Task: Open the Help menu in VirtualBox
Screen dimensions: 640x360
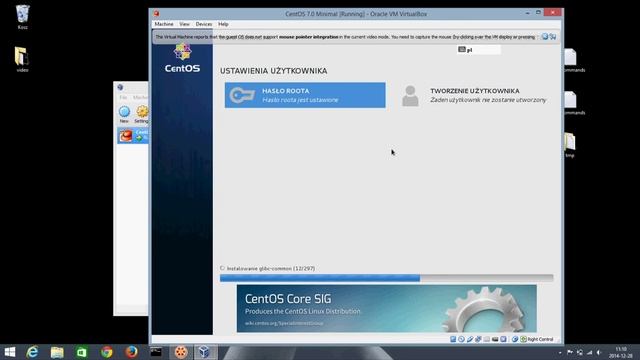Action: pyautogui.click(x=223, y=24)
